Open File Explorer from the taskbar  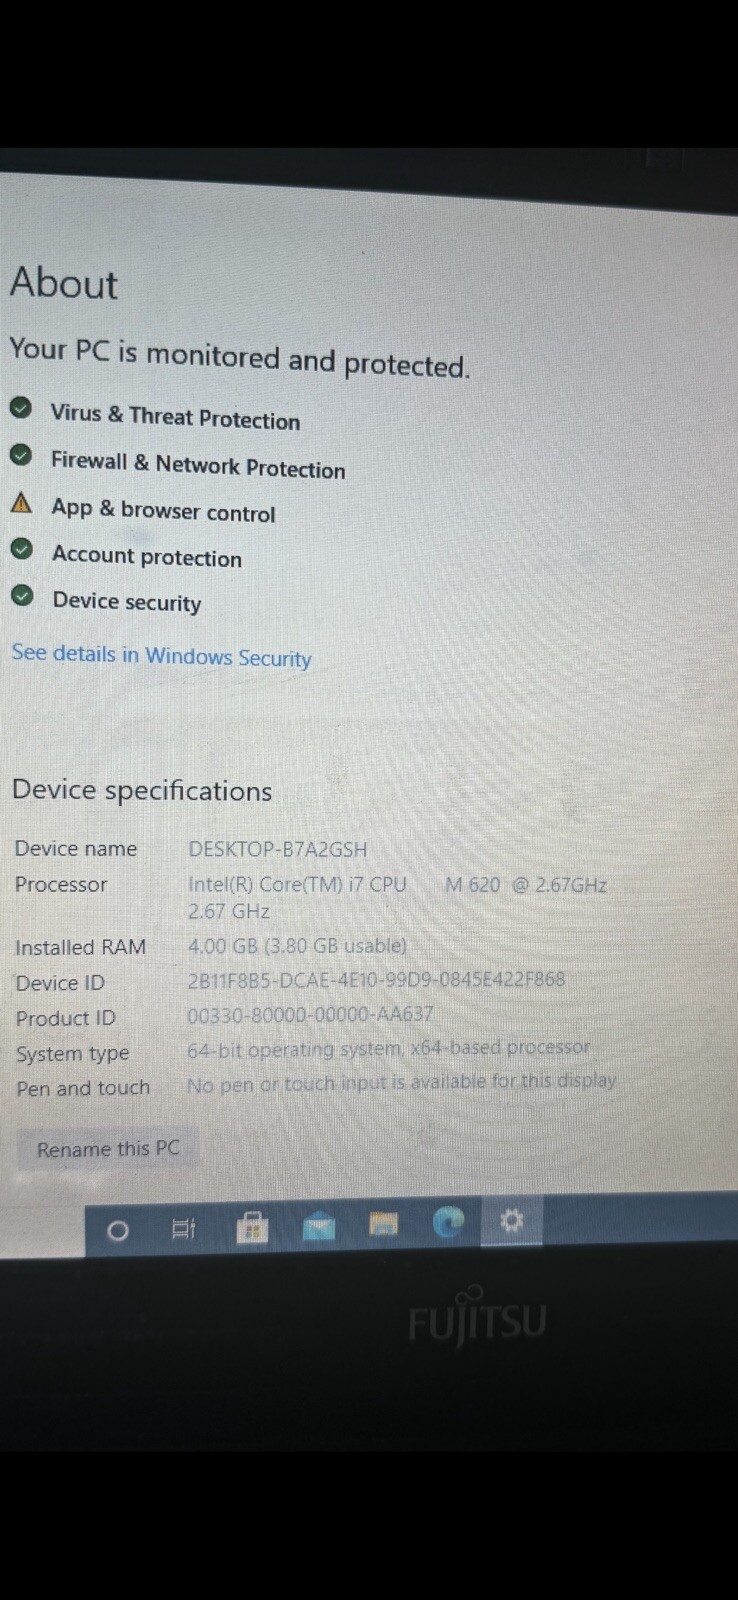point(383,1224)
